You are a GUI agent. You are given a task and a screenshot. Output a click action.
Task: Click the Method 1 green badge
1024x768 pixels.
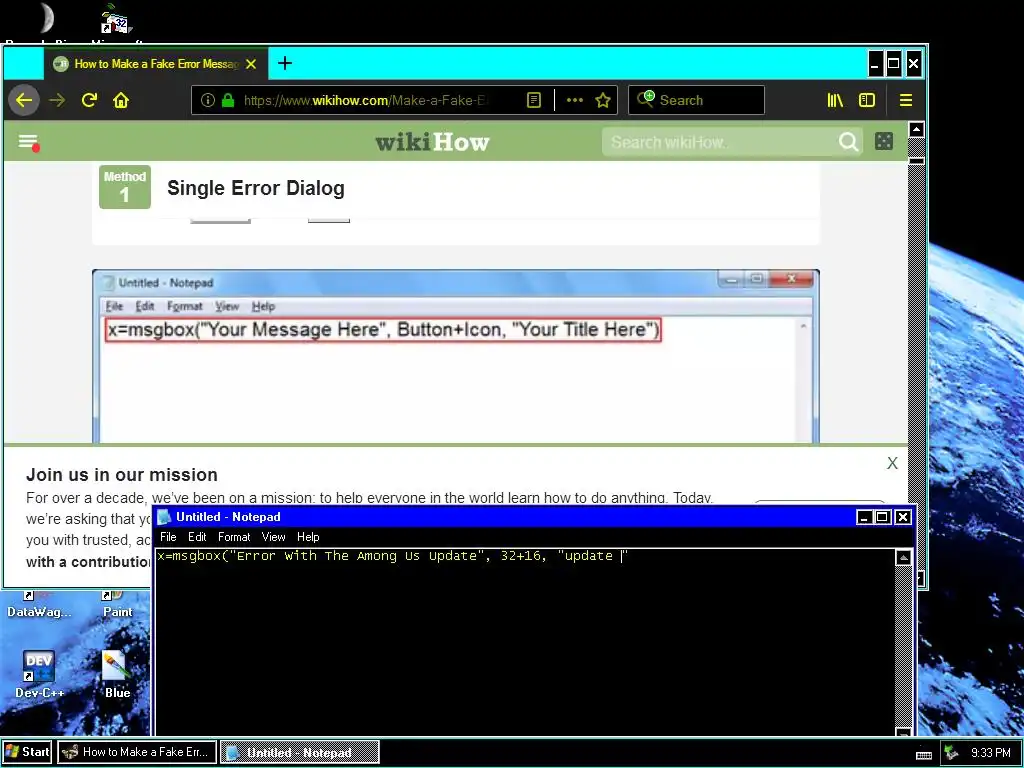click(125, 187)
